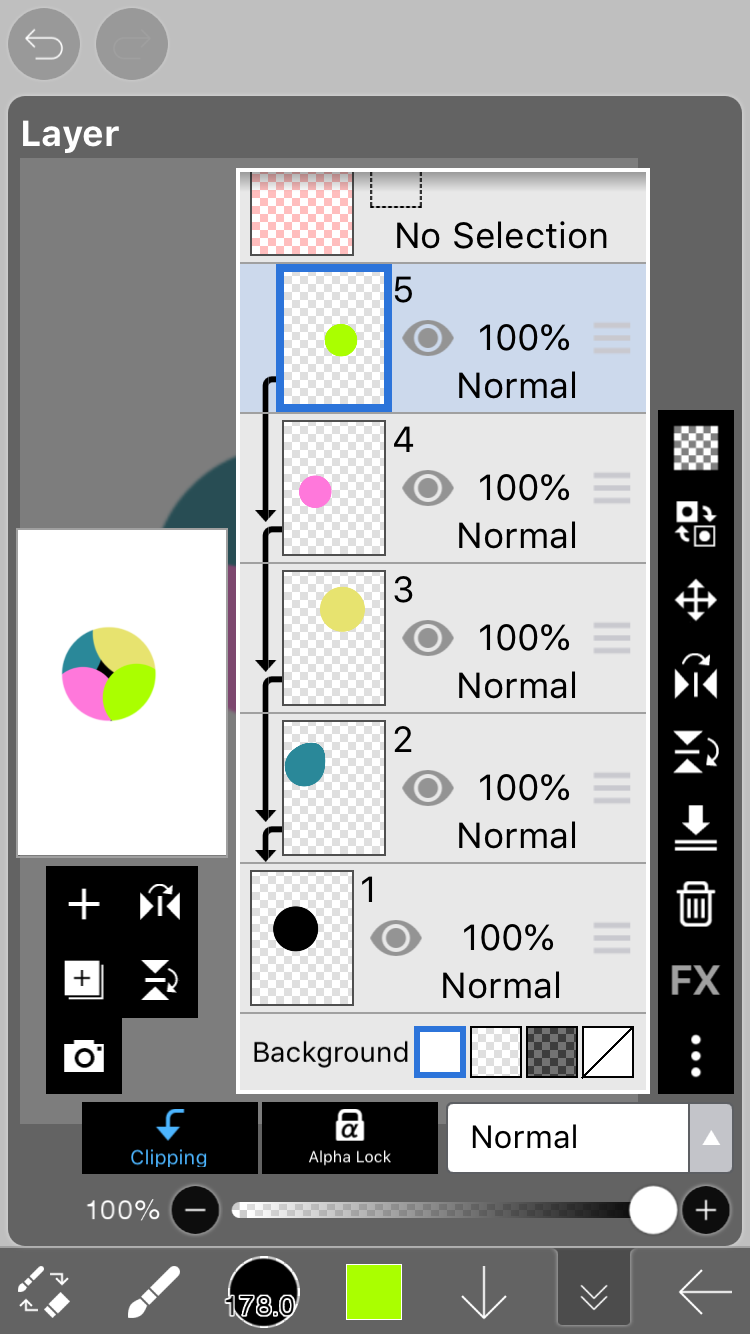Delete layer using the trash icon
This screenshot has height=1334, width=750.
click(696, 903)
